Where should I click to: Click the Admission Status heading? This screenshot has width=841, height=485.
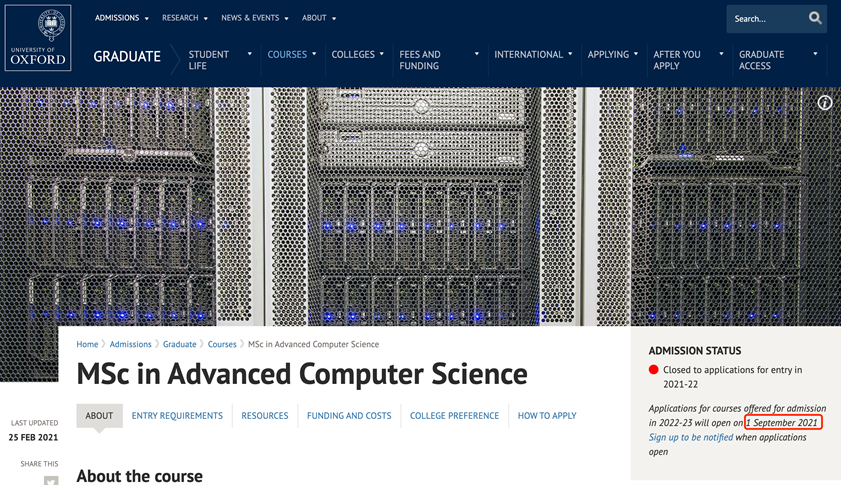(x=695, y=351)
